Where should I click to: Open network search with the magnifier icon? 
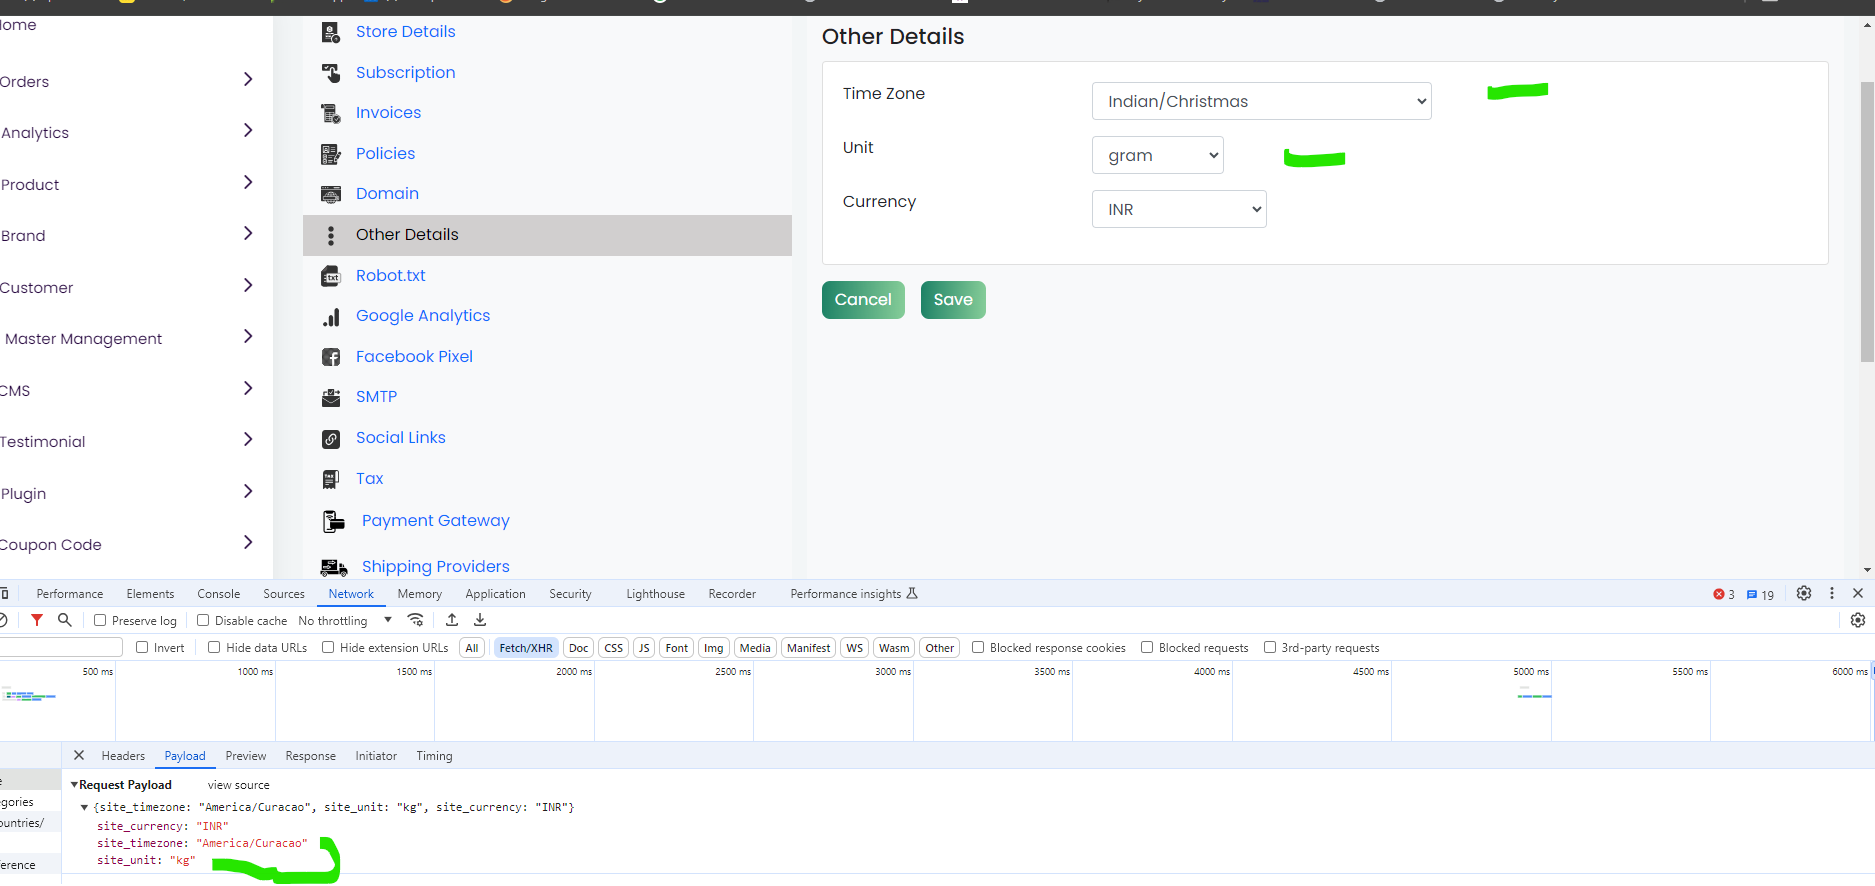point(65,620)
